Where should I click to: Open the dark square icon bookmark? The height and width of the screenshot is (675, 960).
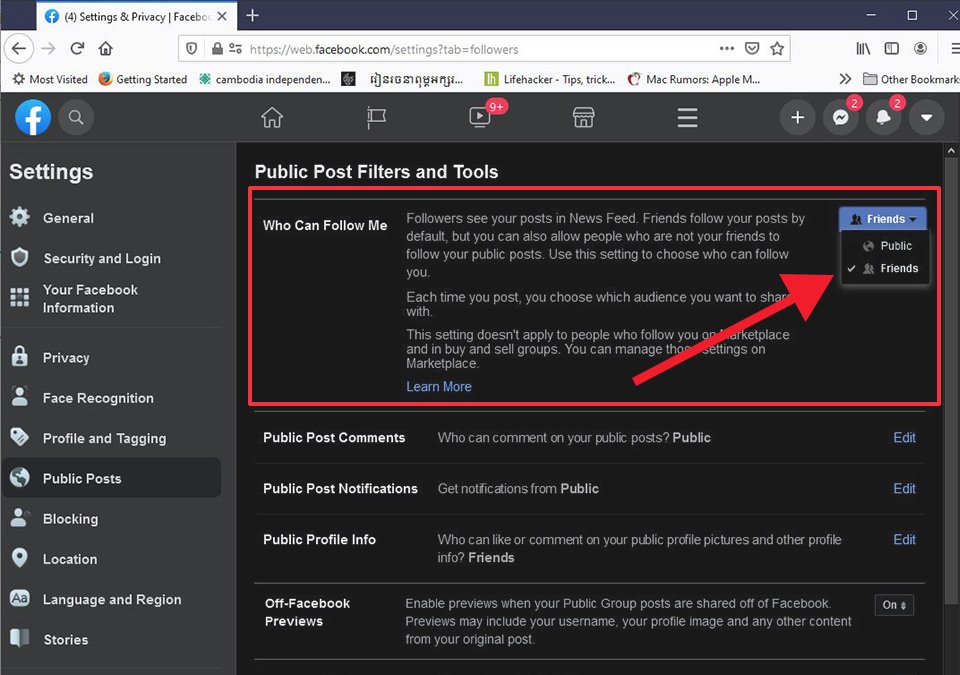(348, 79)
